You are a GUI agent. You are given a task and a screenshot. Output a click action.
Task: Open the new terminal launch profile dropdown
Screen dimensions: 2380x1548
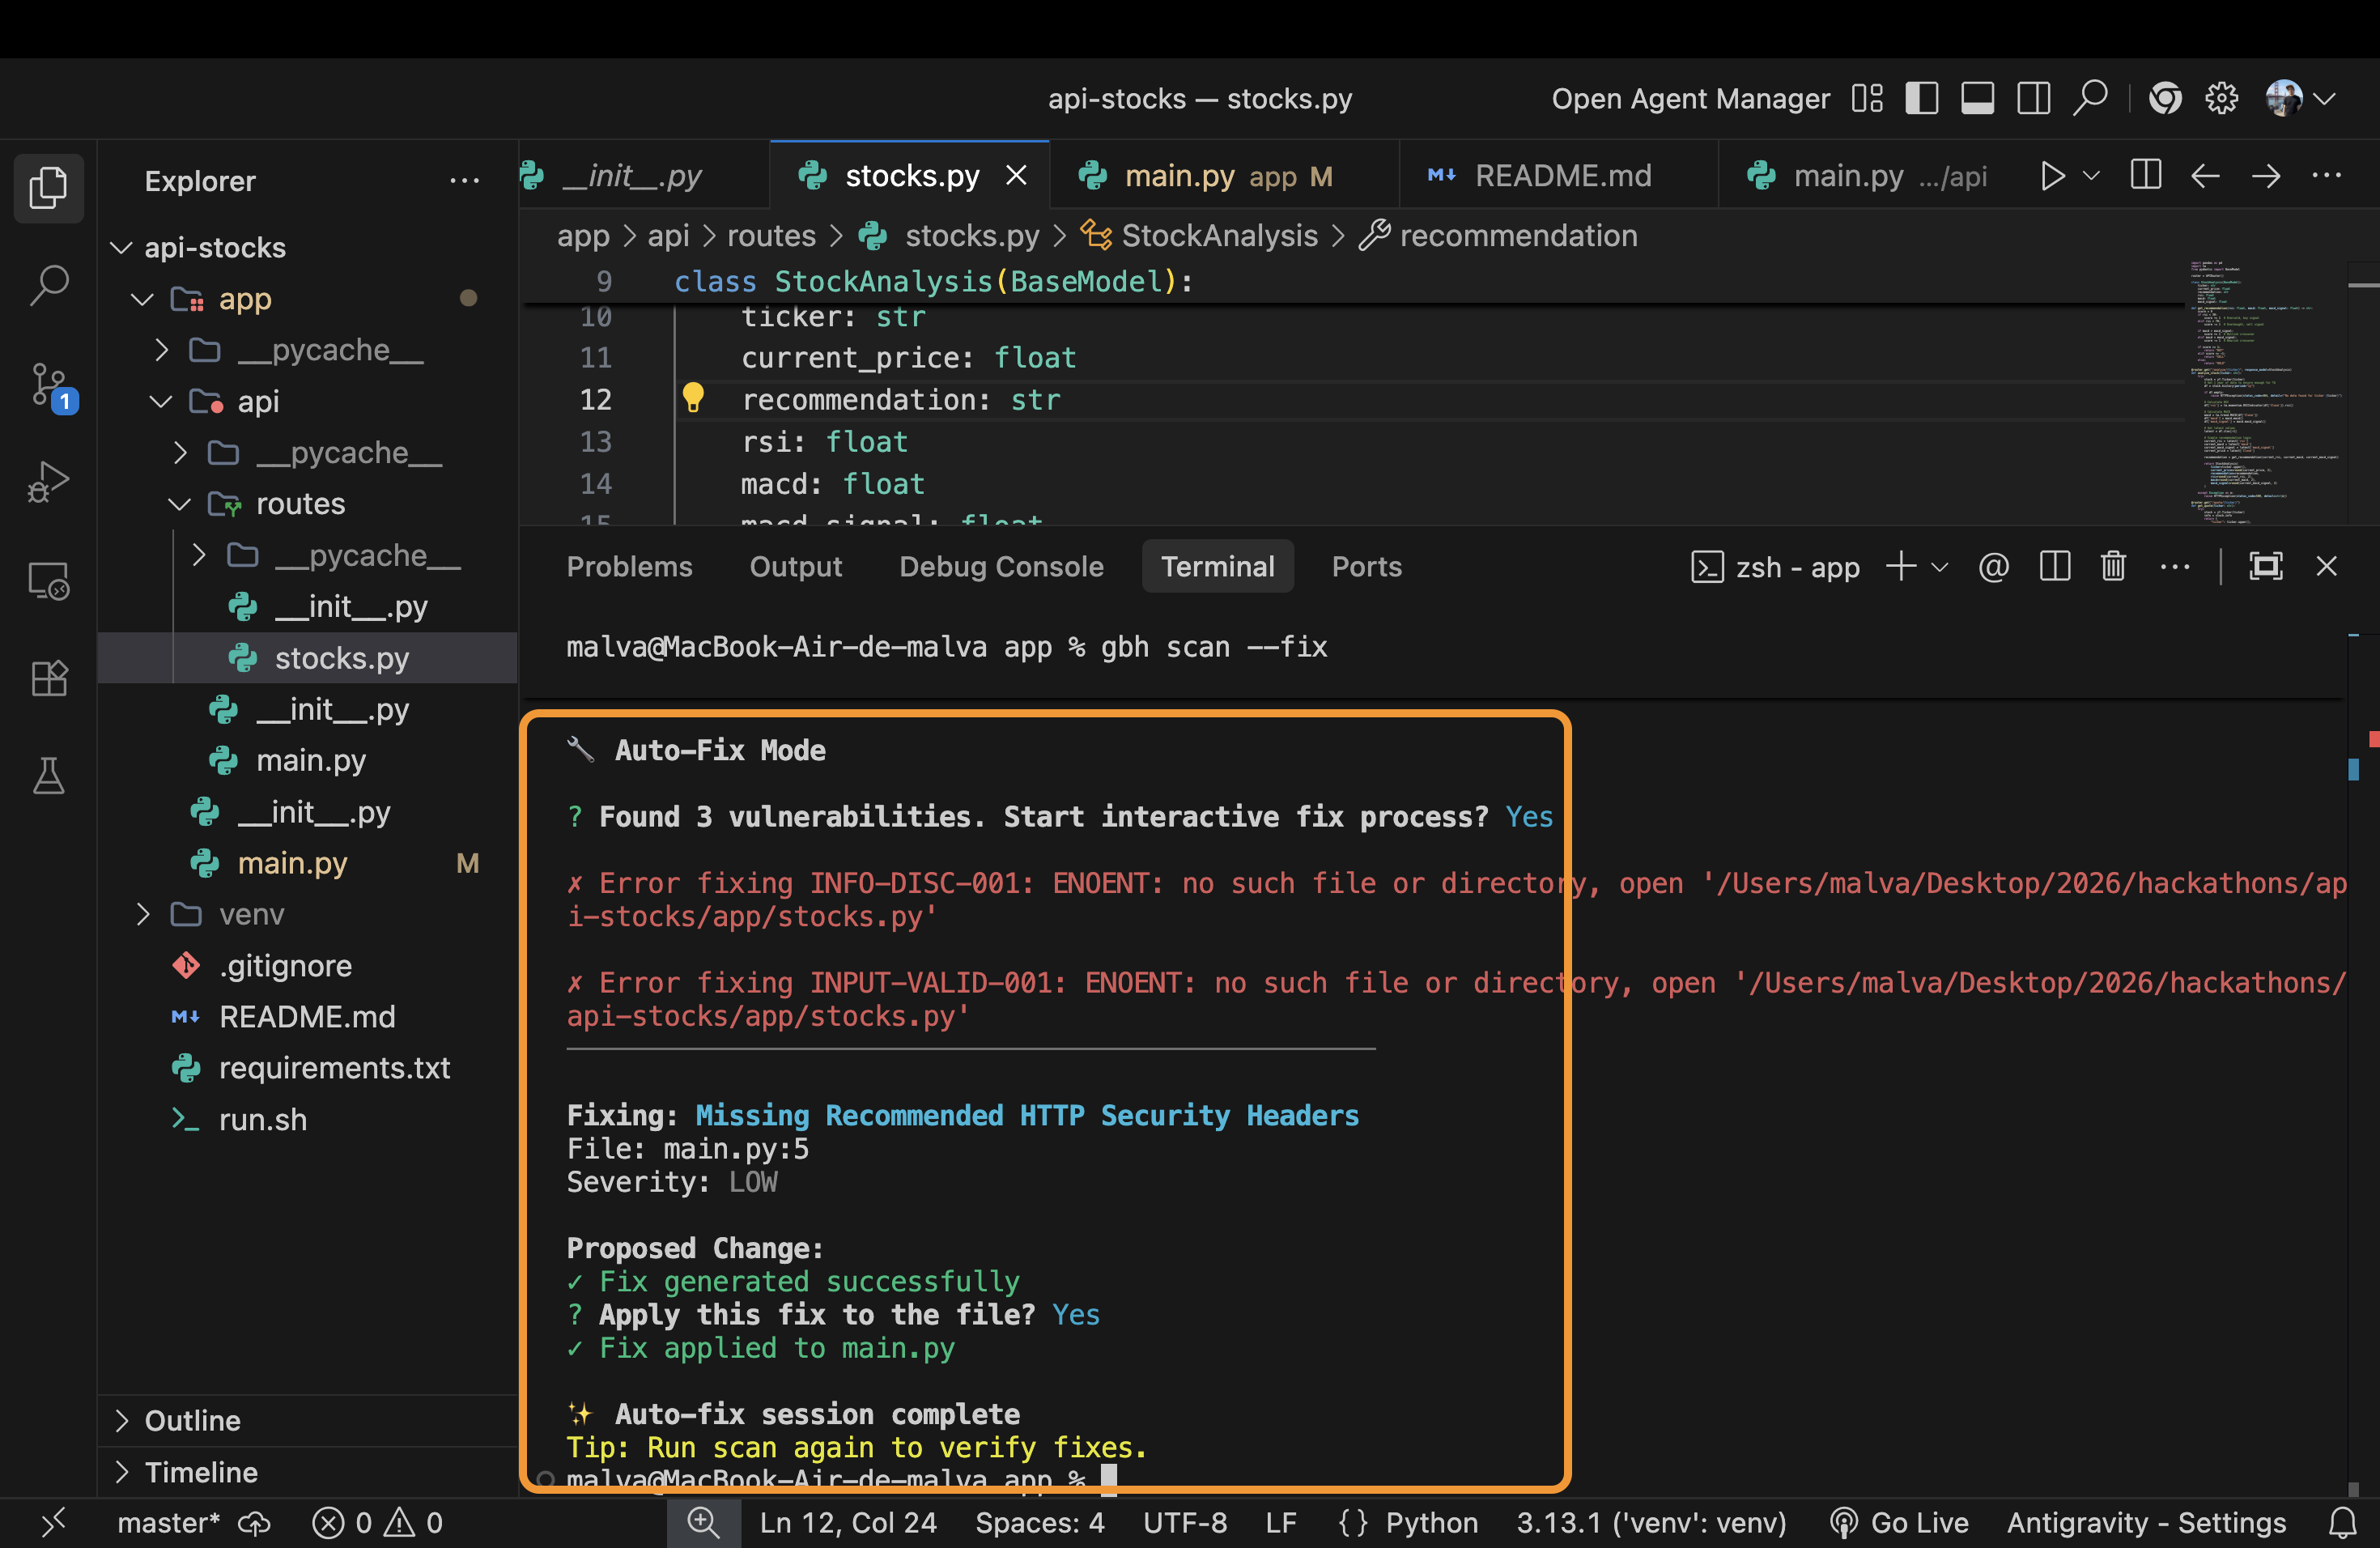(x=1940, y=567)
